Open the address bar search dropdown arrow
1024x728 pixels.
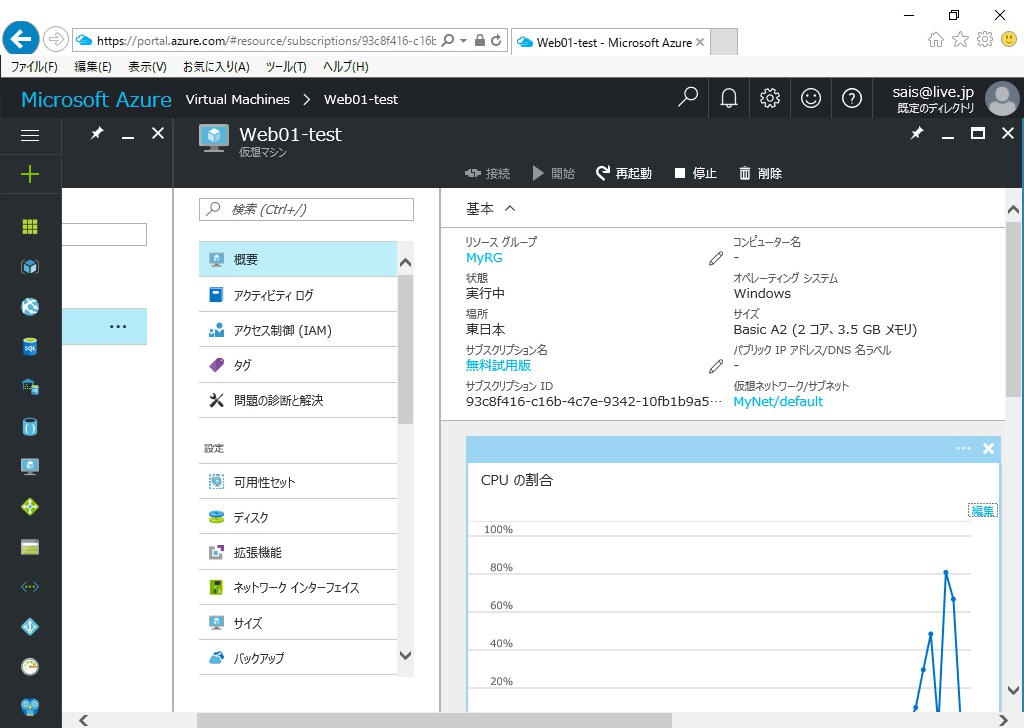pyautogui.click(x=463, y=40)
